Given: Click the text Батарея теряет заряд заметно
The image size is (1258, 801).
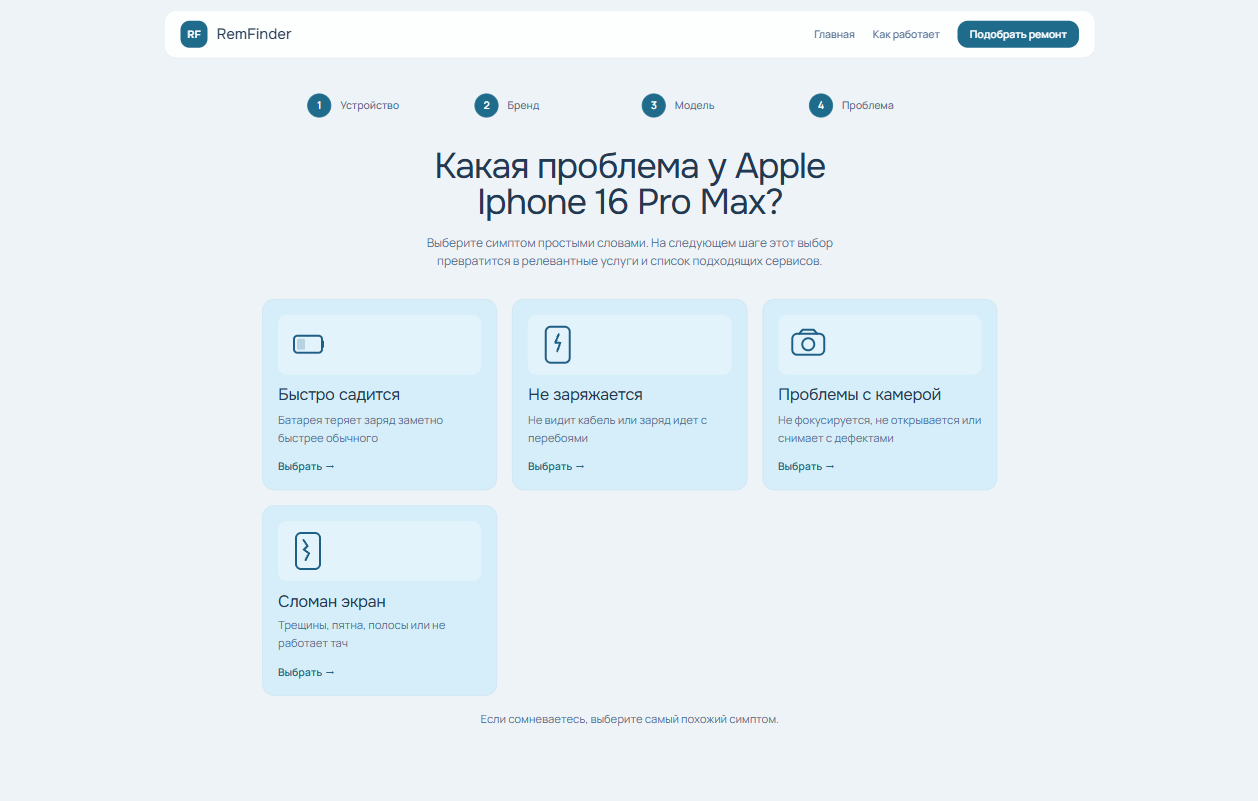Looking at the screenshot, I should (360, 420).
